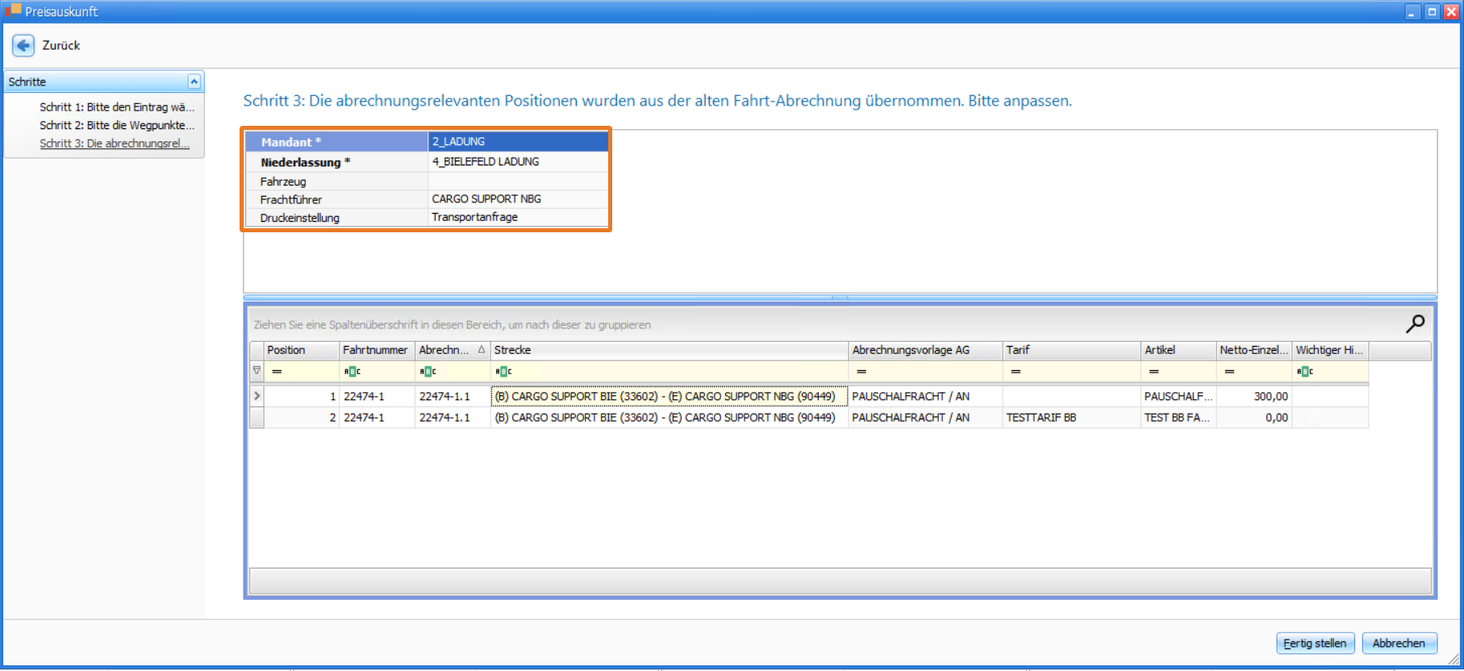Click the empty Fahrzeug value field
Viewport: 1464px width, 671px height.
click(517, 181)
